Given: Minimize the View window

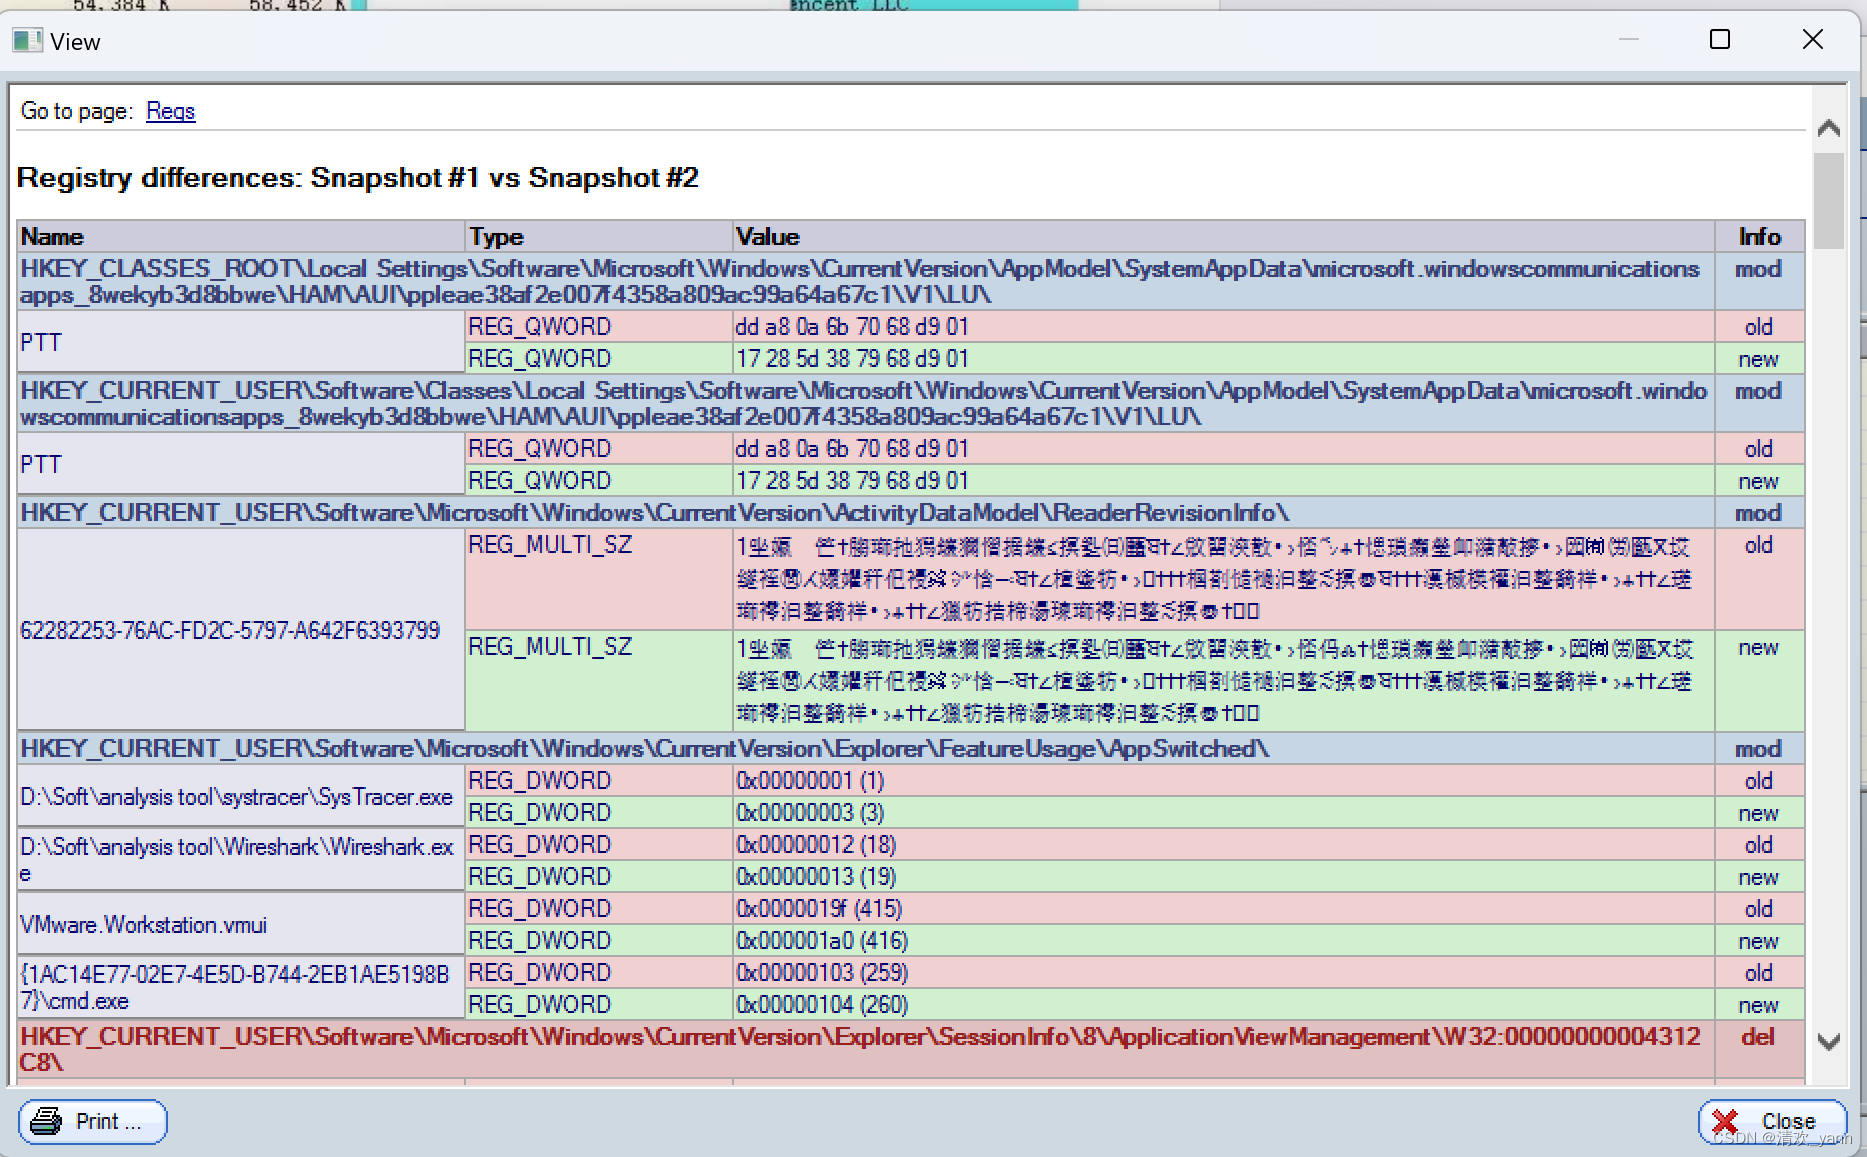Looking at the screenshot, I should pyautogui.click(x=1629, y=40).
